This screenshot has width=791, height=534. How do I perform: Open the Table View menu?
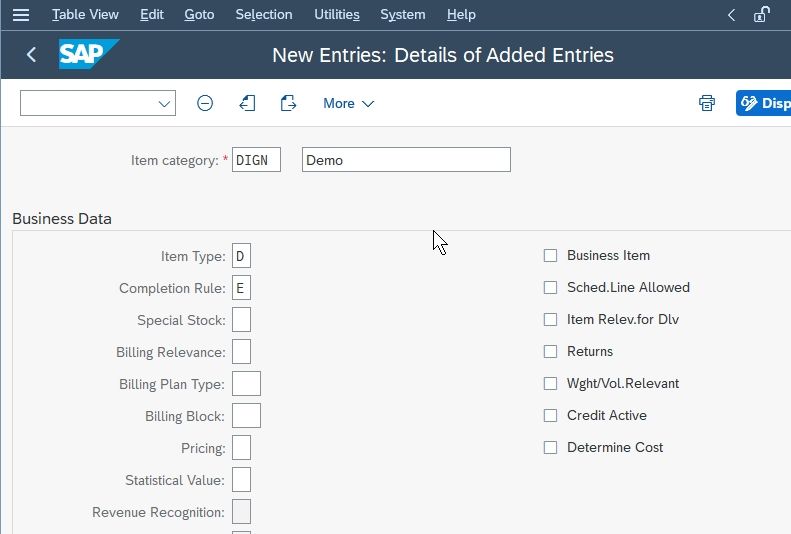85,15
